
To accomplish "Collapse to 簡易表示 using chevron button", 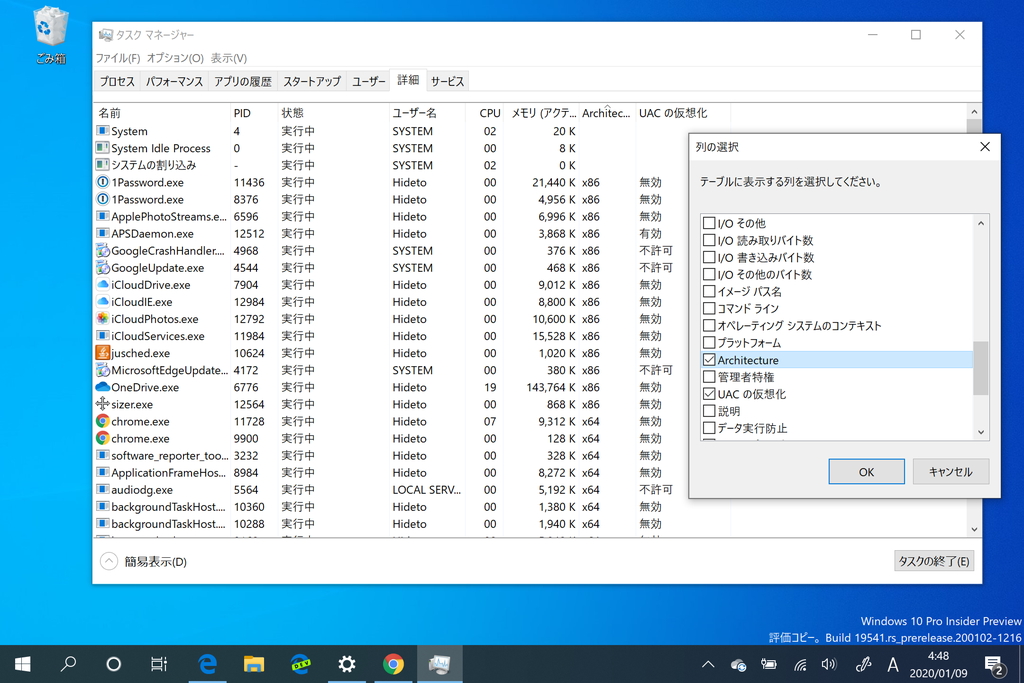I will (108, 561).
